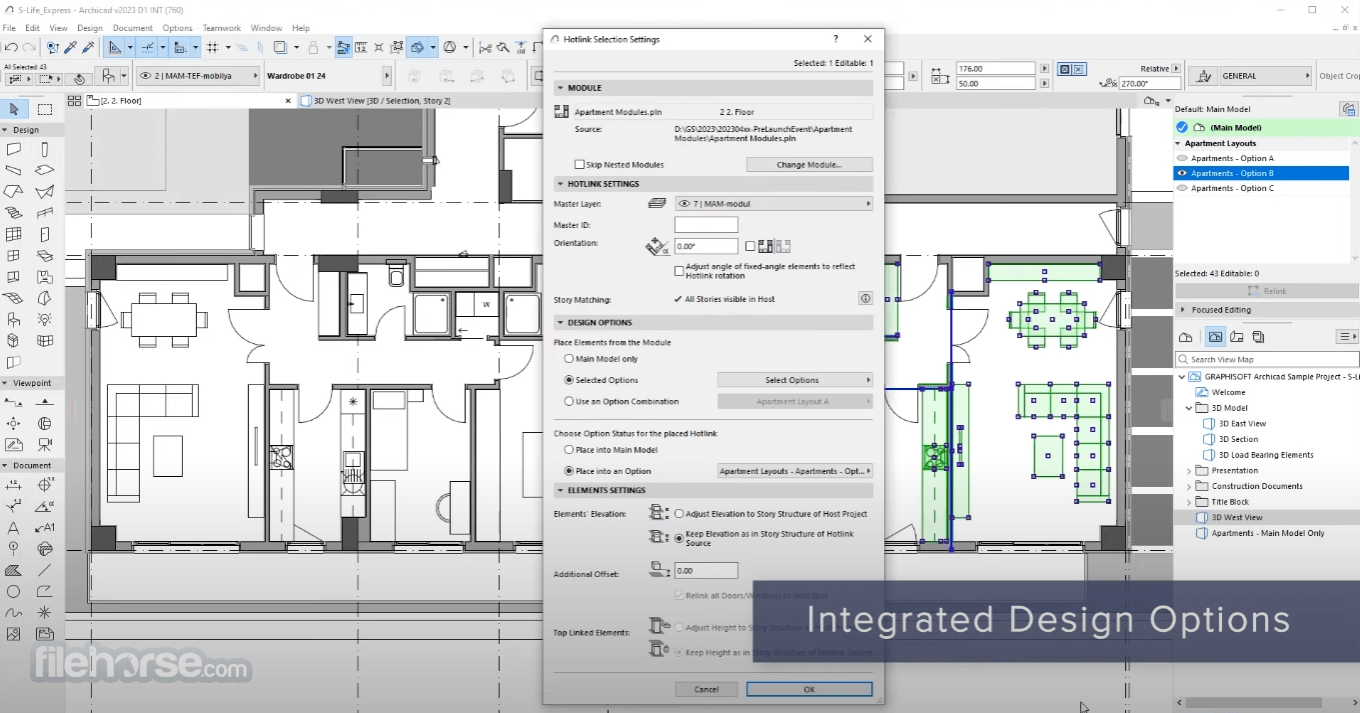
Task: Select the Object chair tool in toolbox
Action: (14, 320)
